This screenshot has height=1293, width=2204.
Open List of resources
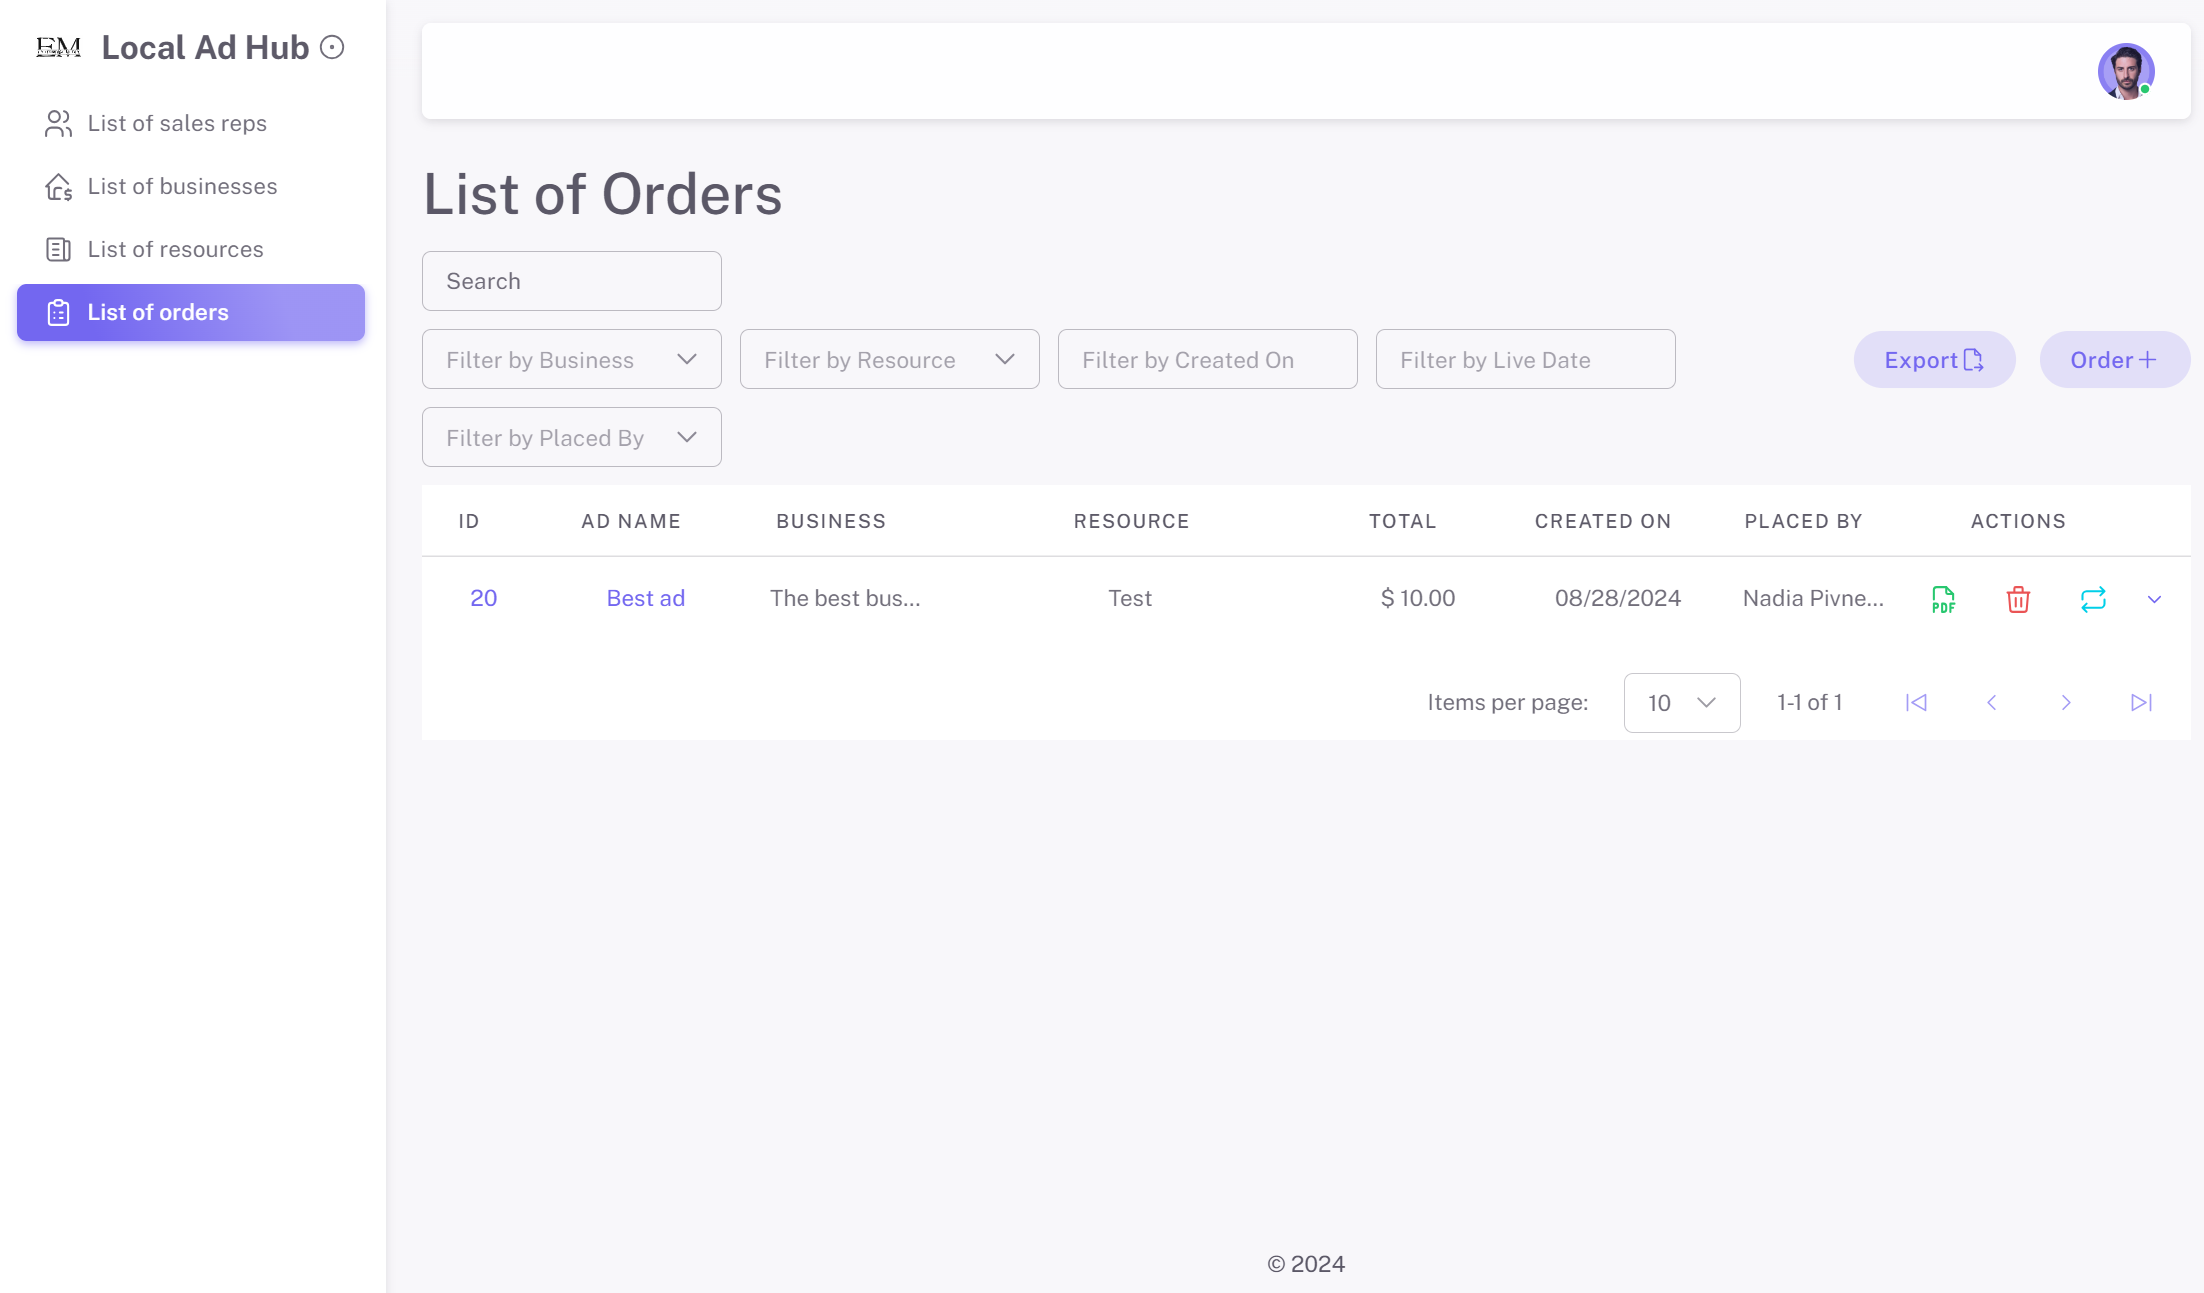[x=191, y=249]
